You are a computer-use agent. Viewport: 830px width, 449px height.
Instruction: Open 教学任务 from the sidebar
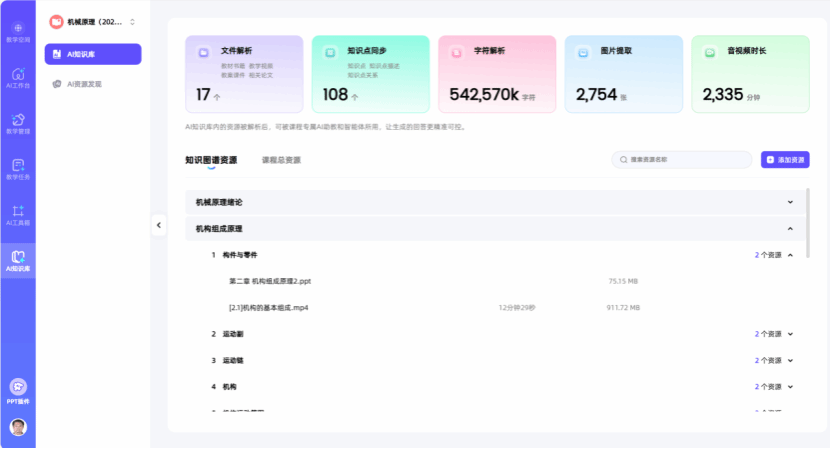18,170
